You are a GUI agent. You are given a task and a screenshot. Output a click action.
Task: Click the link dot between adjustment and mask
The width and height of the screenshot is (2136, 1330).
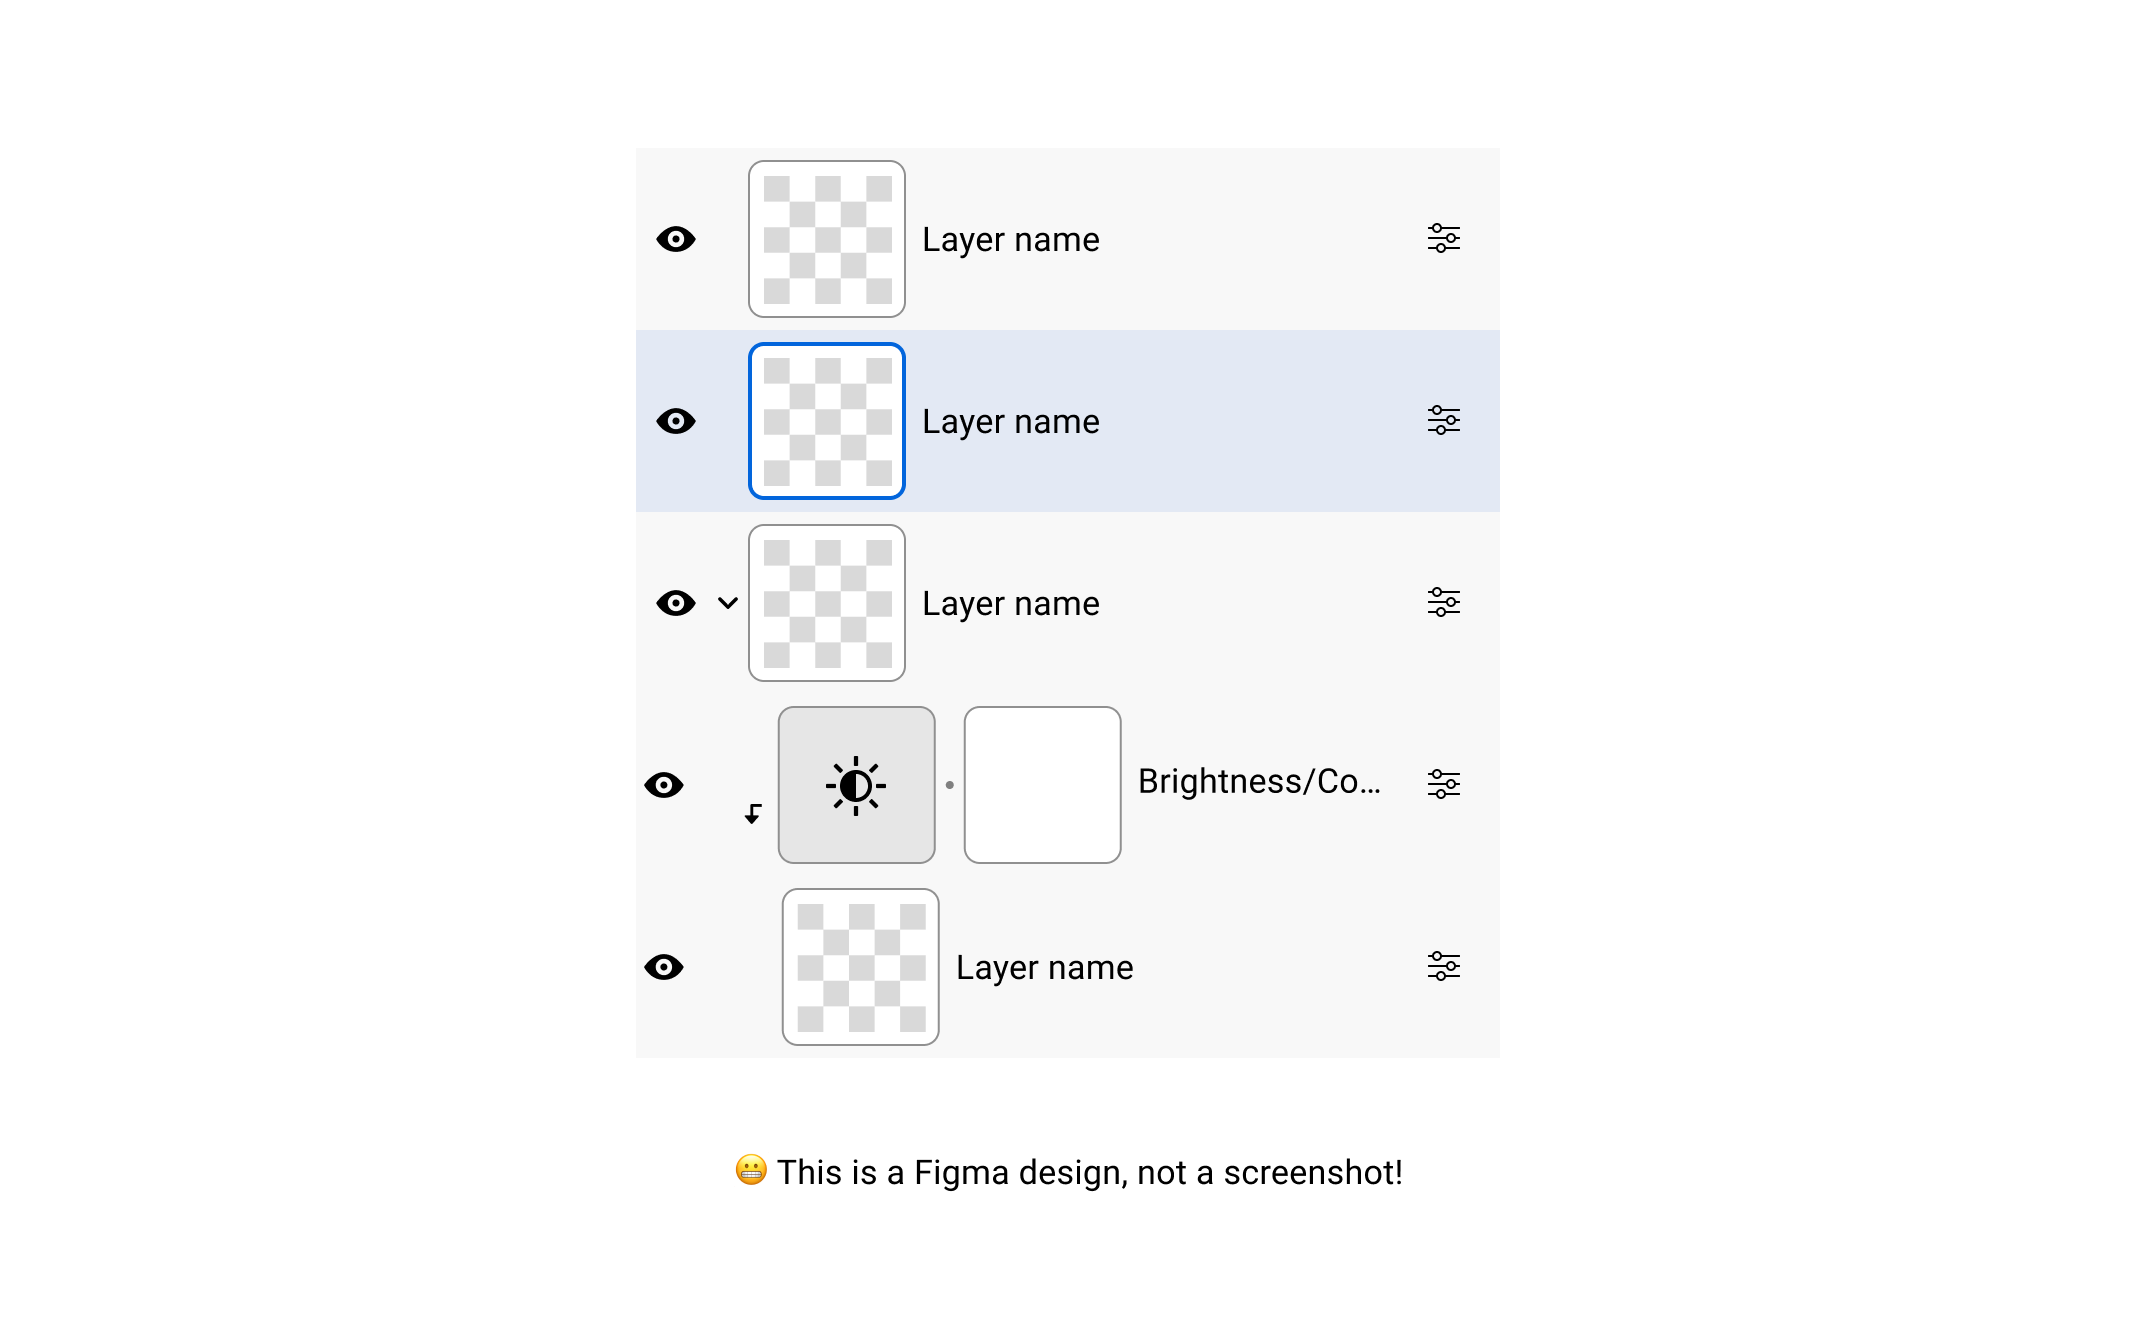pos(949,785)
